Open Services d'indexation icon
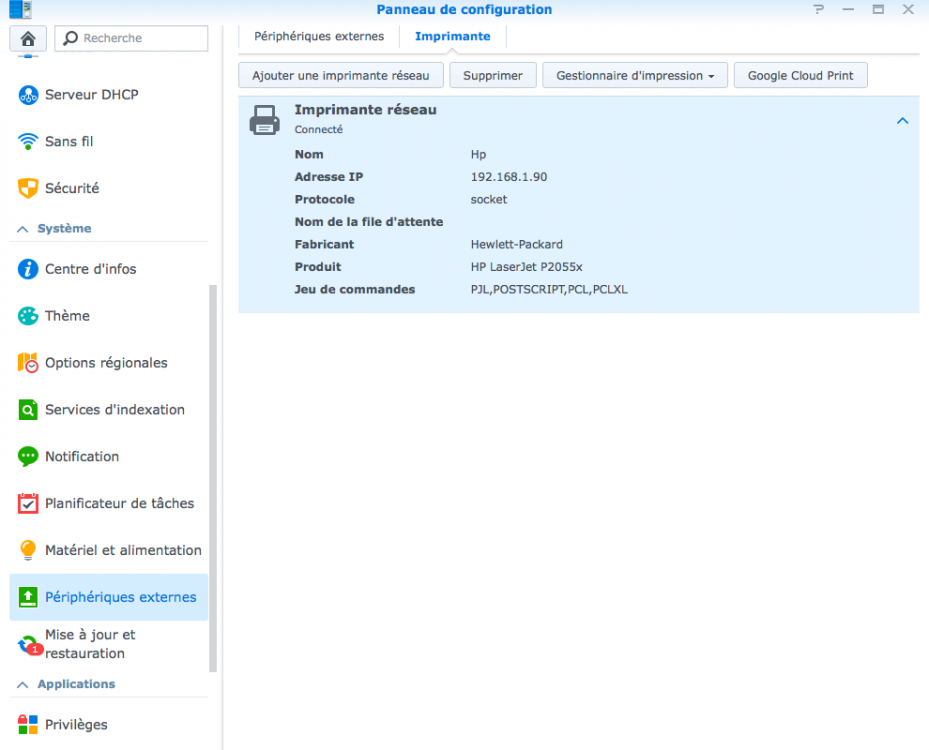Viewport: 929px width, 750px height. pyautogui.click(x=28, y=409)
